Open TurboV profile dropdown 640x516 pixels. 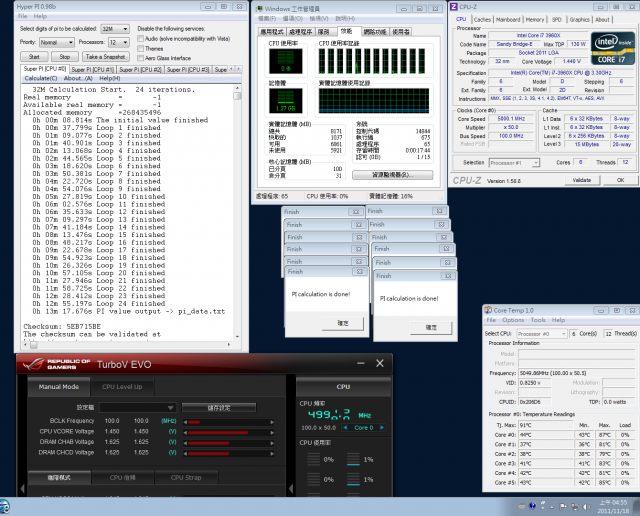click(138, 407)
